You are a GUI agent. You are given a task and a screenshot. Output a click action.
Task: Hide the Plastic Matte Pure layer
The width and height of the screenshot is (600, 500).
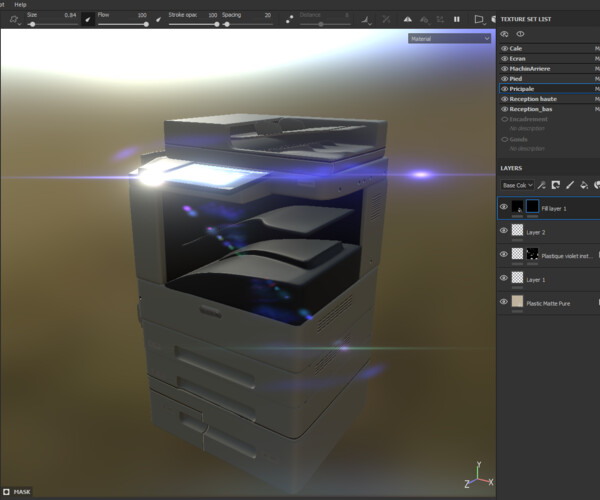504,302
